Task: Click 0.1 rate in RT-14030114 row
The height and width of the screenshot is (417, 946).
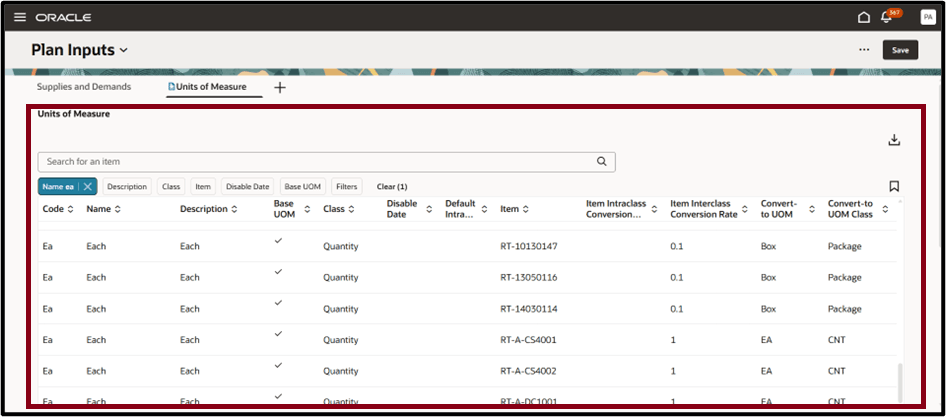Action: 677,309
